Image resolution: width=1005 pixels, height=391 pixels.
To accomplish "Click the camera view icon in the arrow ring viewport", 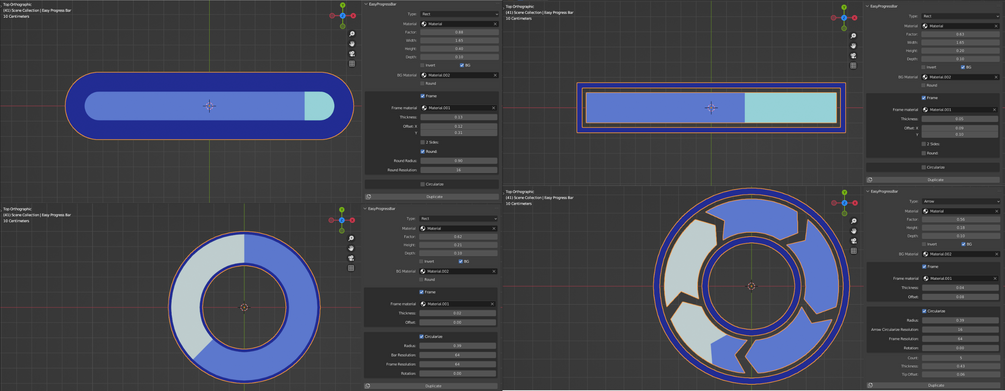I will coord(854,240).
